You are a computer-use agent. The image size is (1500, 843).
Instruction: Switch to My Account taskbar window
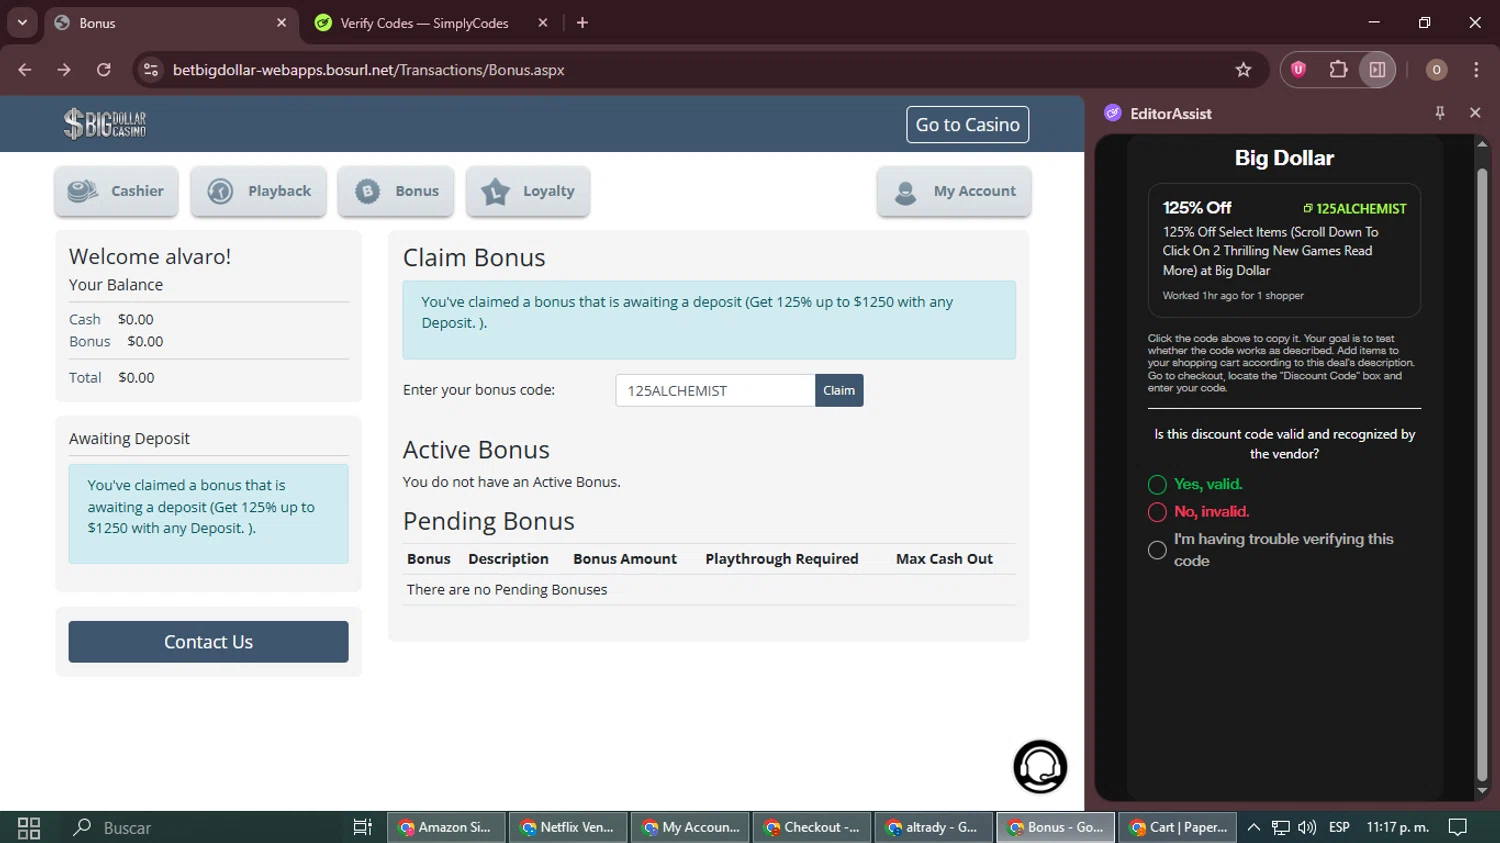coord(691,828)
